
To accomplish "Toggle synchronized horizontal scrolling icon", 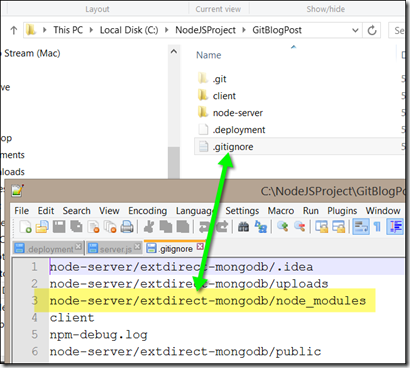I will tap(339, 227).
